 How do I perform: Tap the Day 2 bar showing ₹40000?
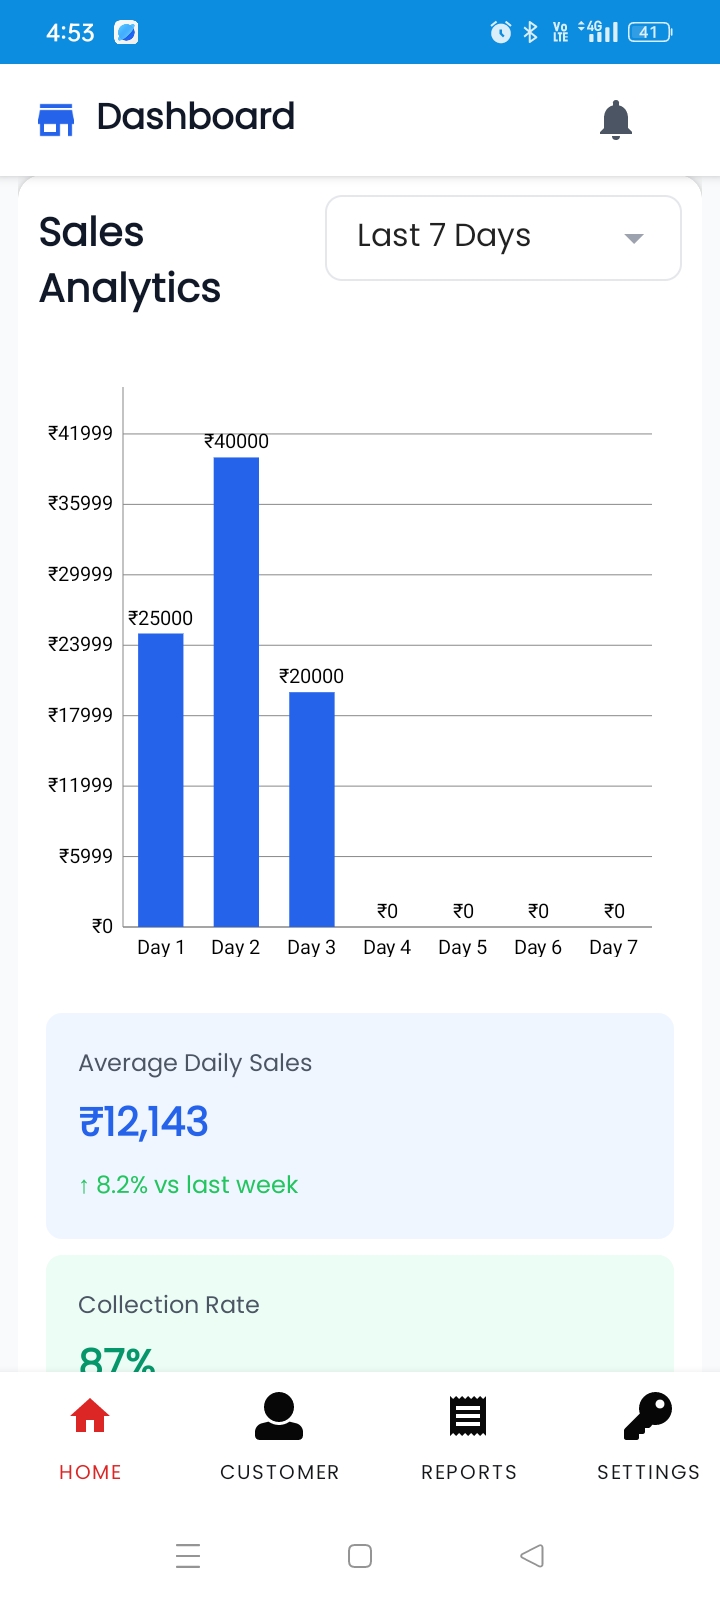(x=236, y=691)
